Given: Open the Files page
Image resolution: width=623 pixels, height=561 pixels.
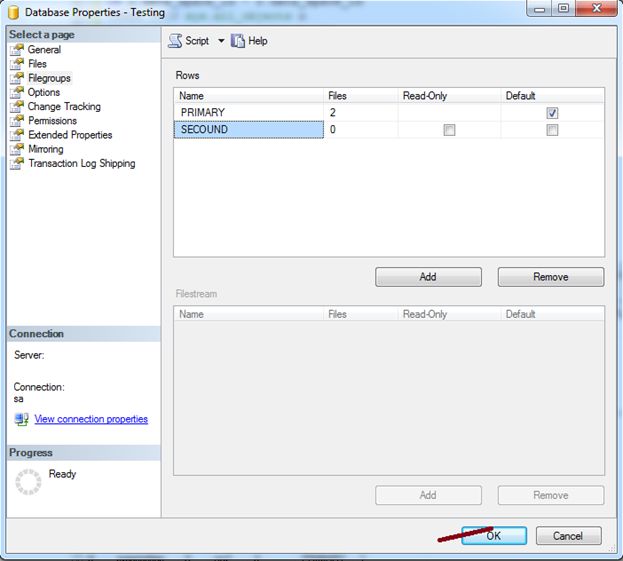Looking at the screenshot, I should point(37,64).
